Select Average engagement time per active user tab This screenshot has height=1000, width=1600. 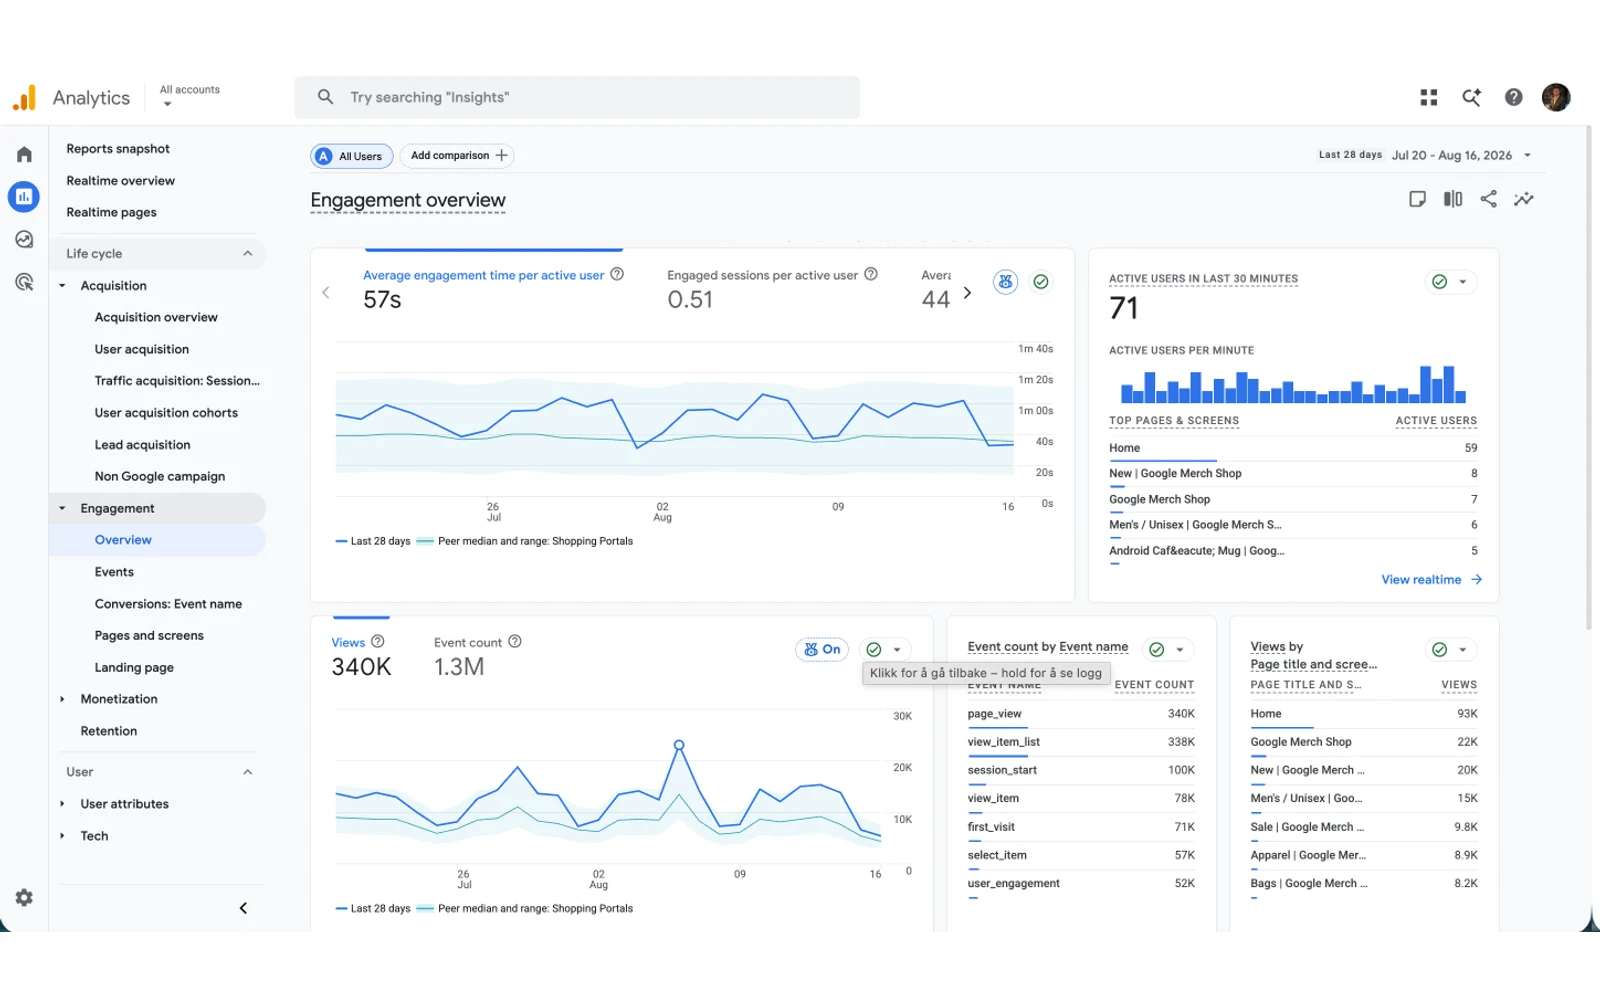(493, 289)
